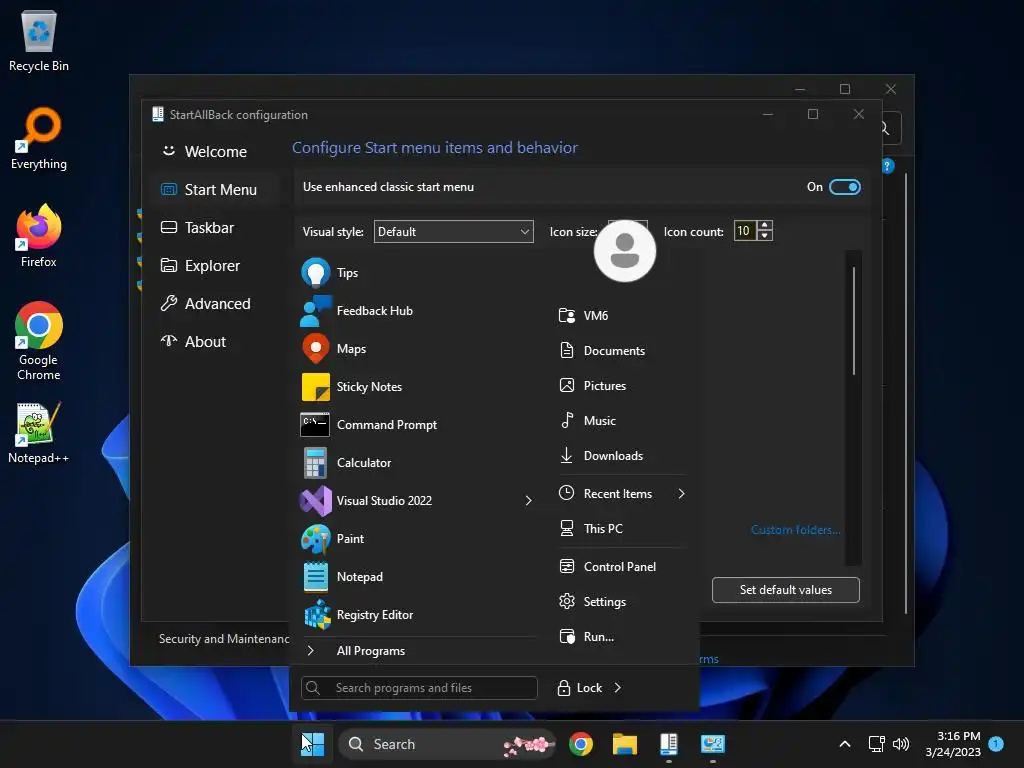Switch to Taskbar settings section
This screenshot has height=768, width=1024.
[216, 228]
